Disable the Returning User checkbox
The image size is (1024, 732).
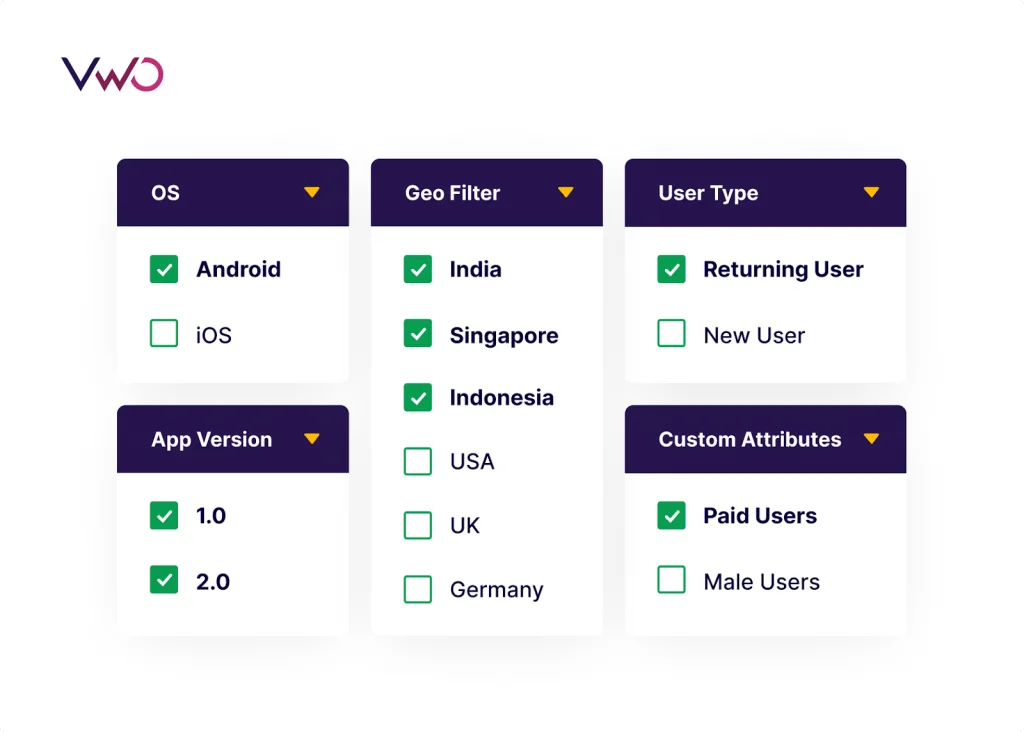(x=672, y=269)
